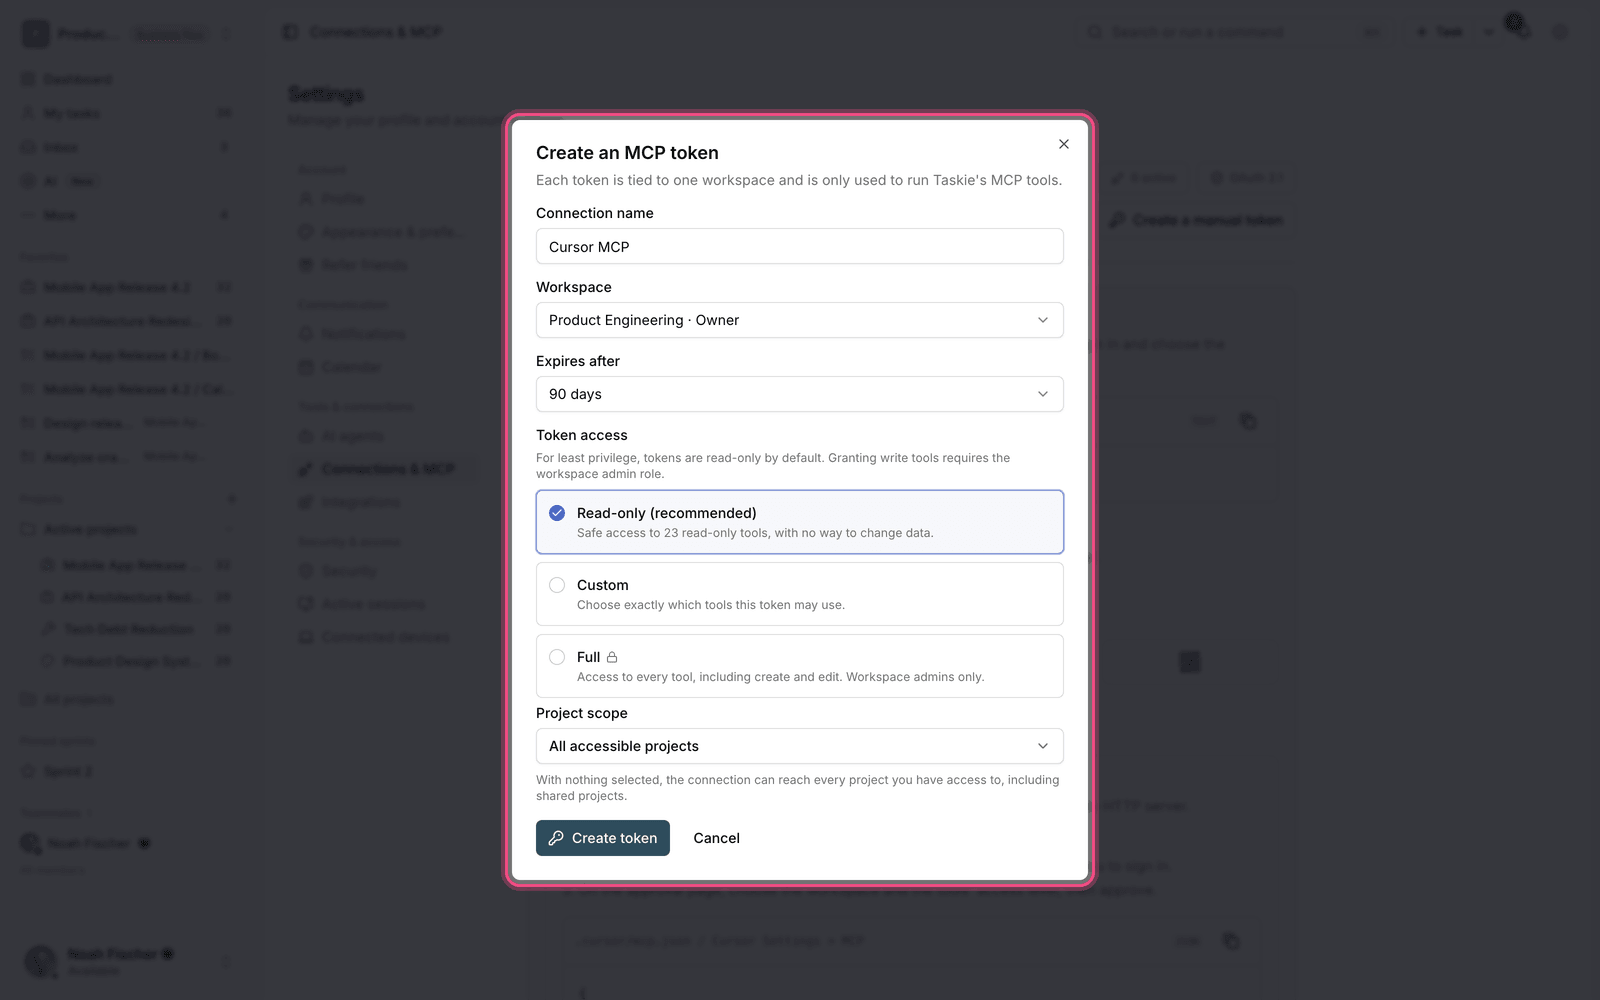Click the Create token button

(603, 838)
